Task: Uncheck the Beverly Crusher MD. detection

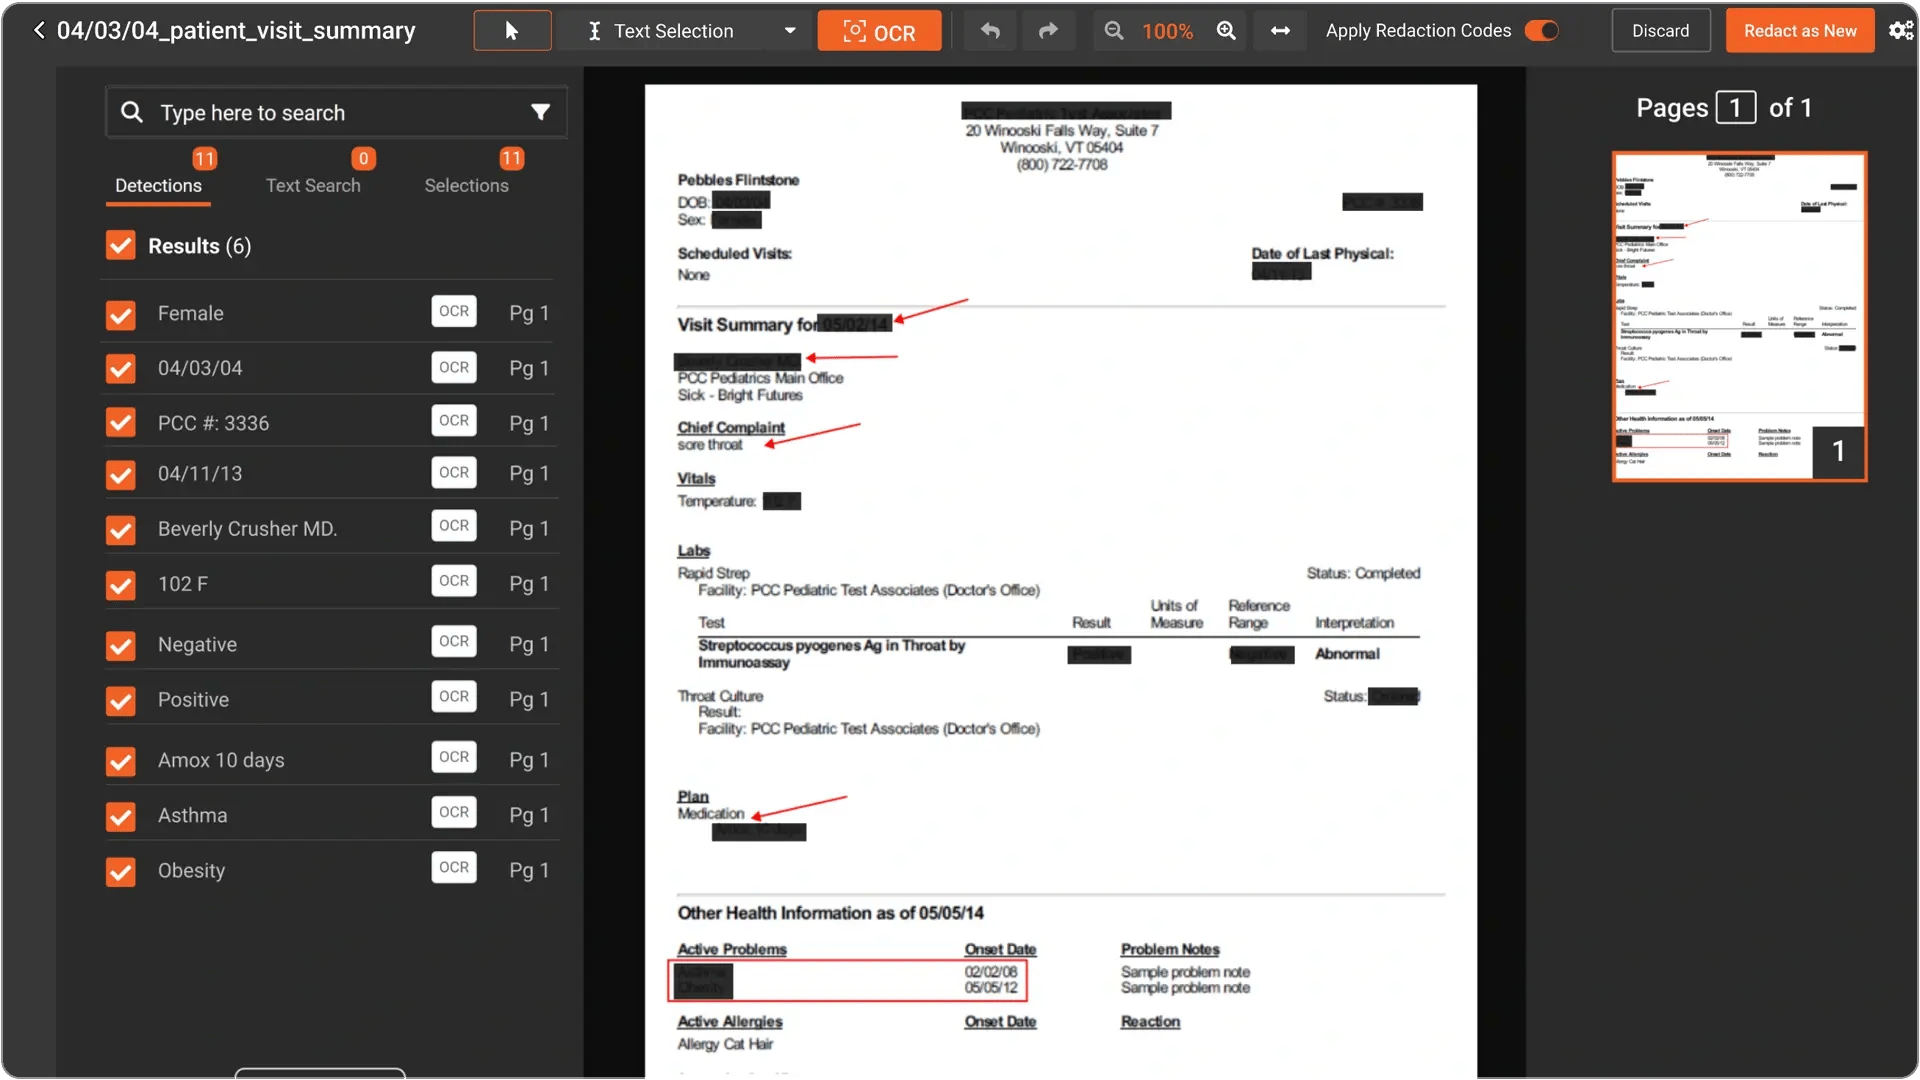Action: pos(121,530)
